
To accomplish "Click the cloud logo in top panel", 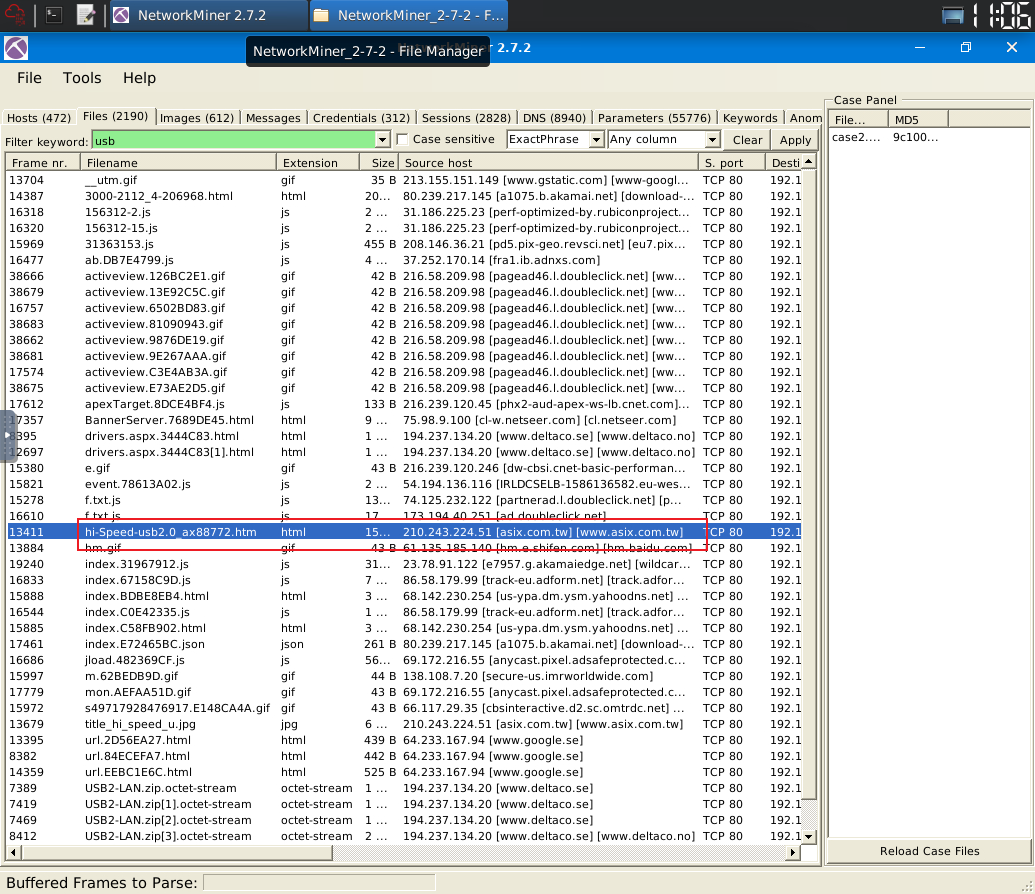I will pos(15,15).
